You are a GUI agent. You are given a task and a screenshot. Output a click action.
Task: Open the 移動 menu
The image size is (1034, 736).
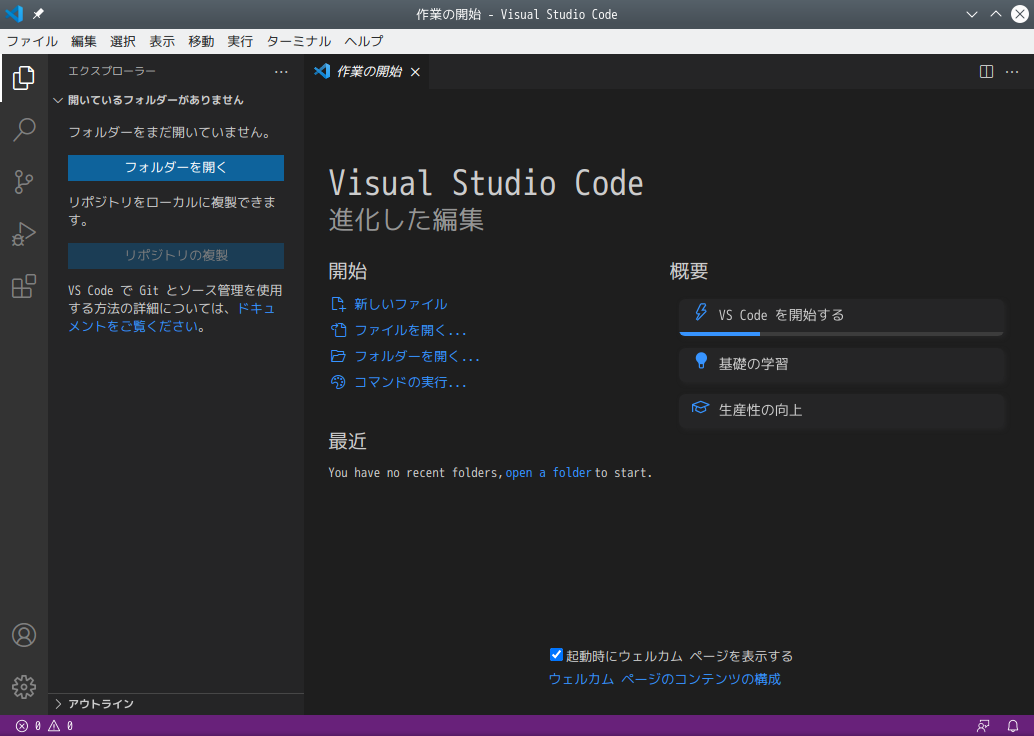click(x=201, y=42)
